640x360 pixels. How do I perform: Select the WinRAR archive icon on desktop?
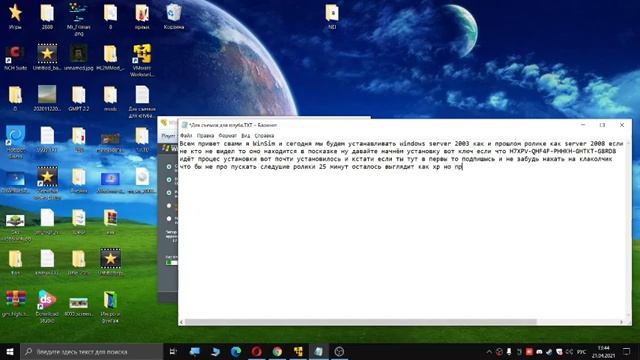15,304
